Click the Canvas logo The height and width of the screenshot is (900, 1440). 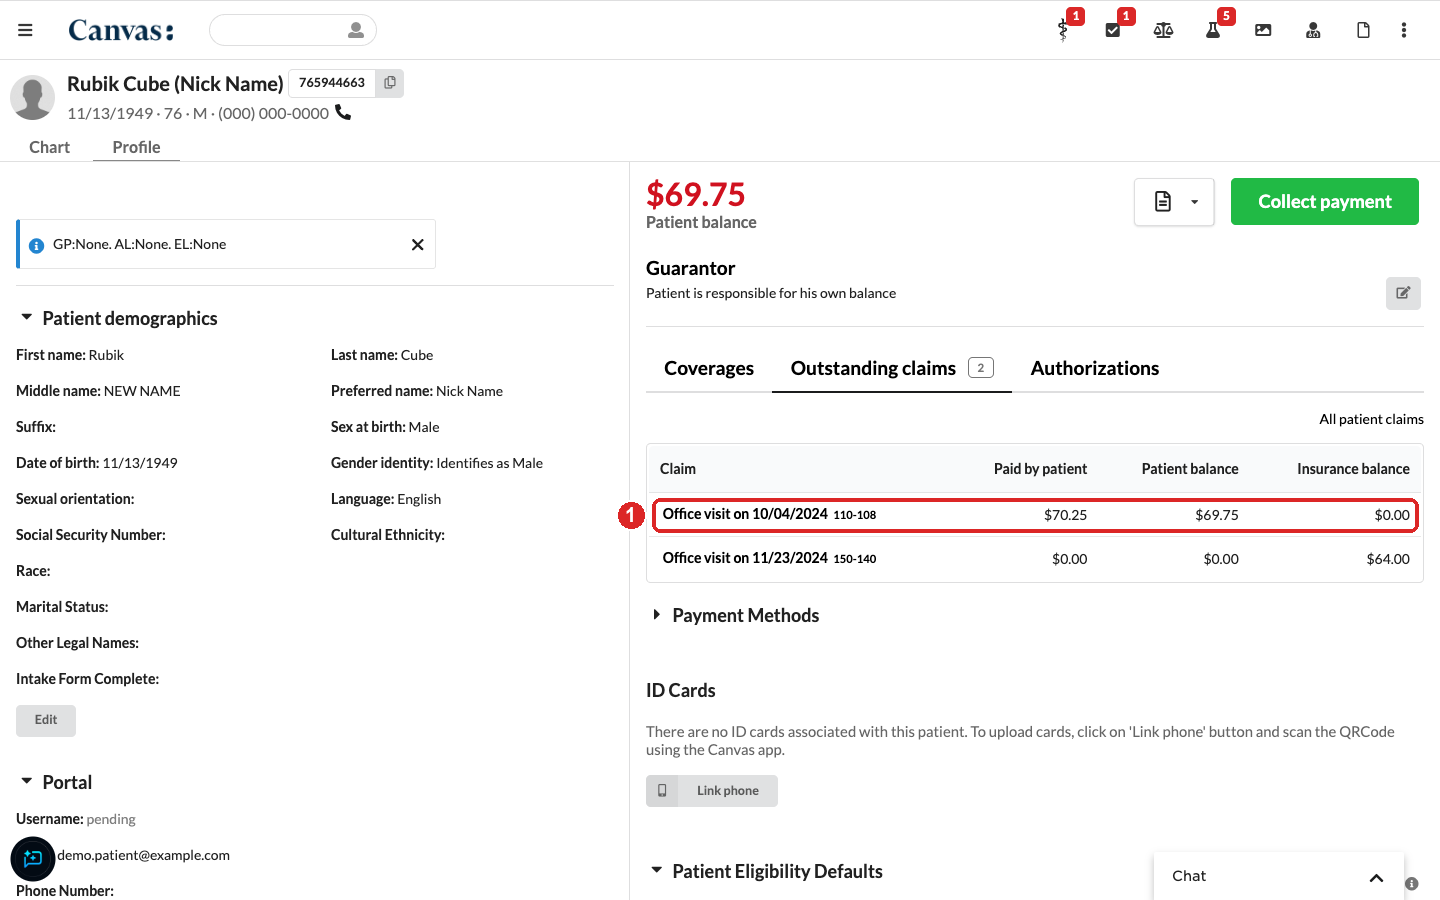pyautogui.click(x=121, y=30)
